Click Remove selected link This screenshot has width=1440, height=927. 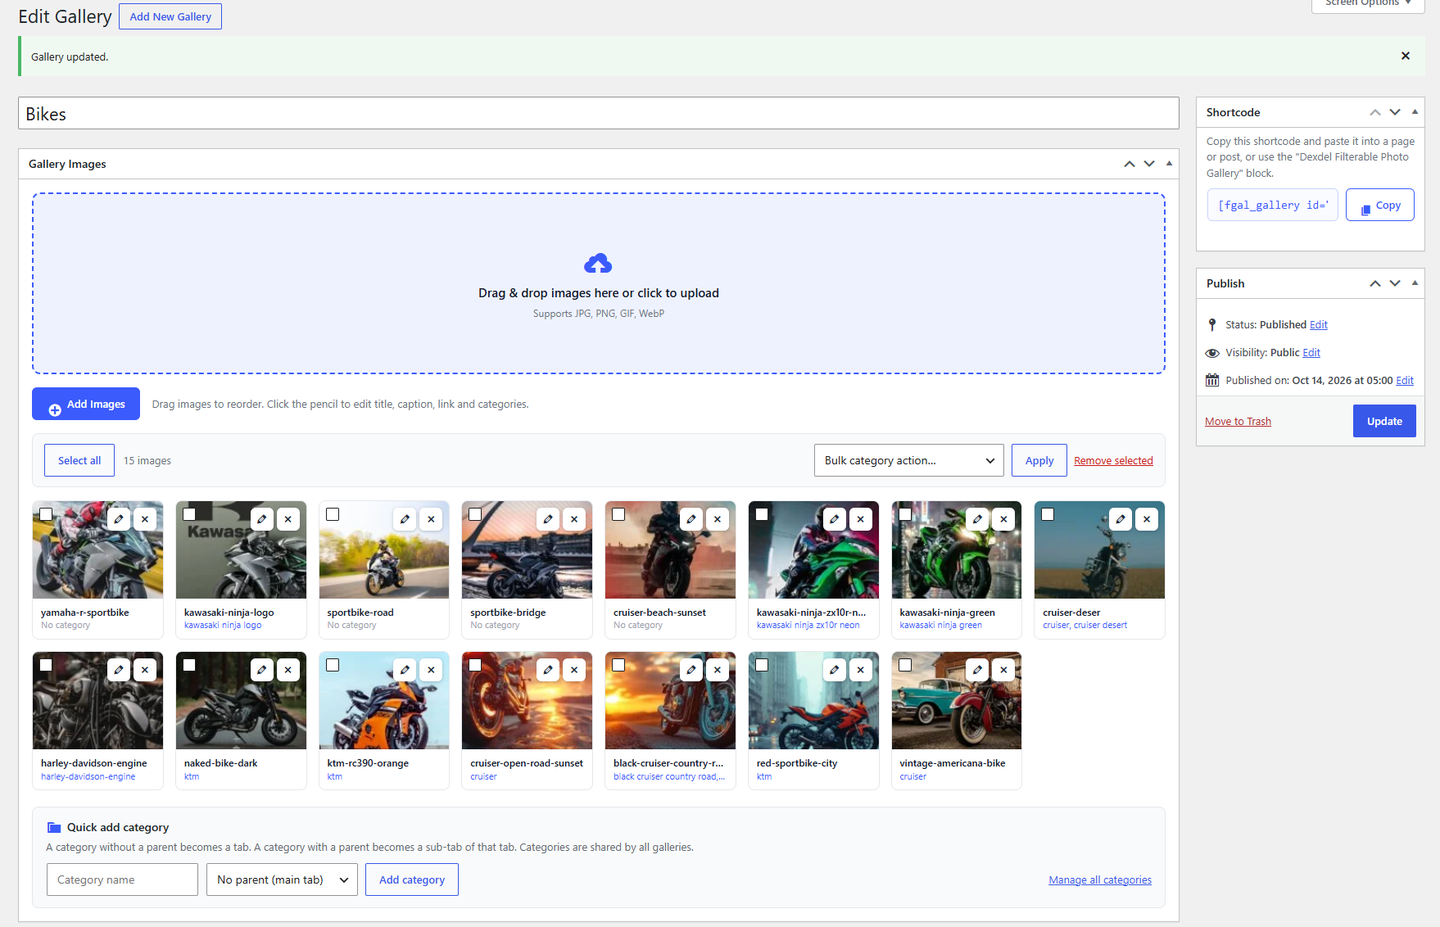click(1113, 461)
